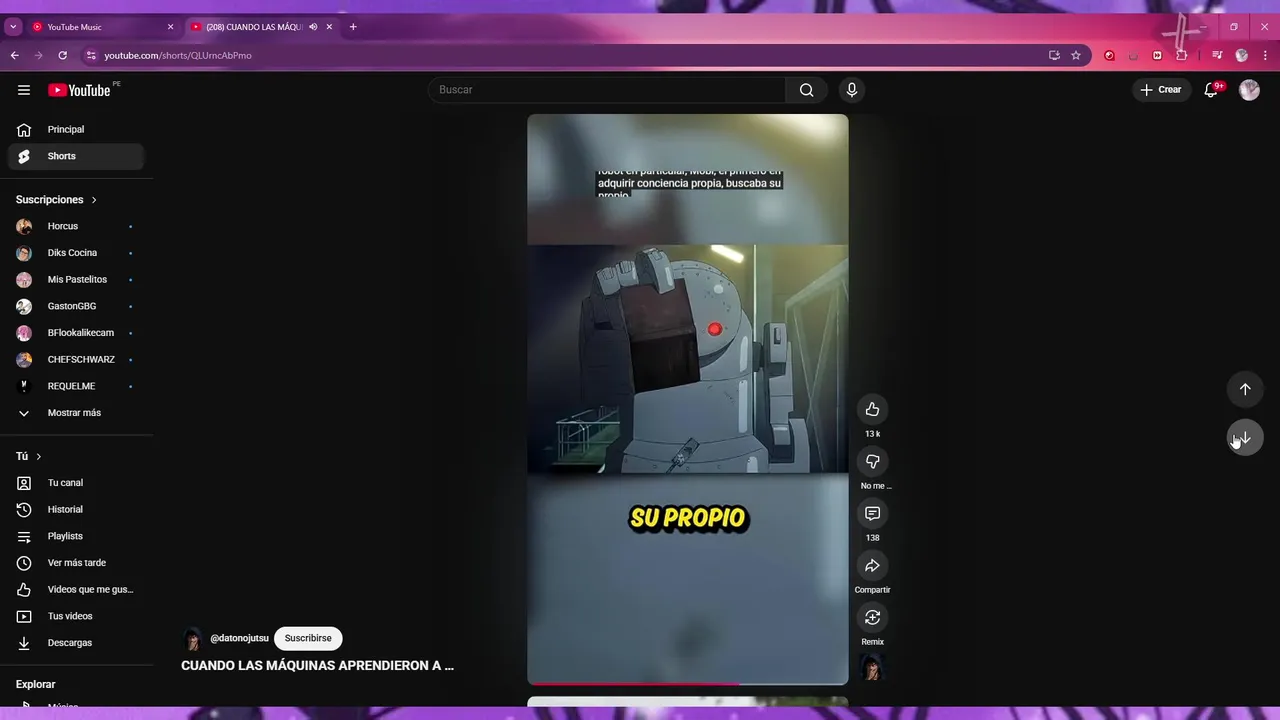Go to the previous short arrow
Image resolution: width=1280 pixels, height=720 pixels.
click(x=1245, y=389)
